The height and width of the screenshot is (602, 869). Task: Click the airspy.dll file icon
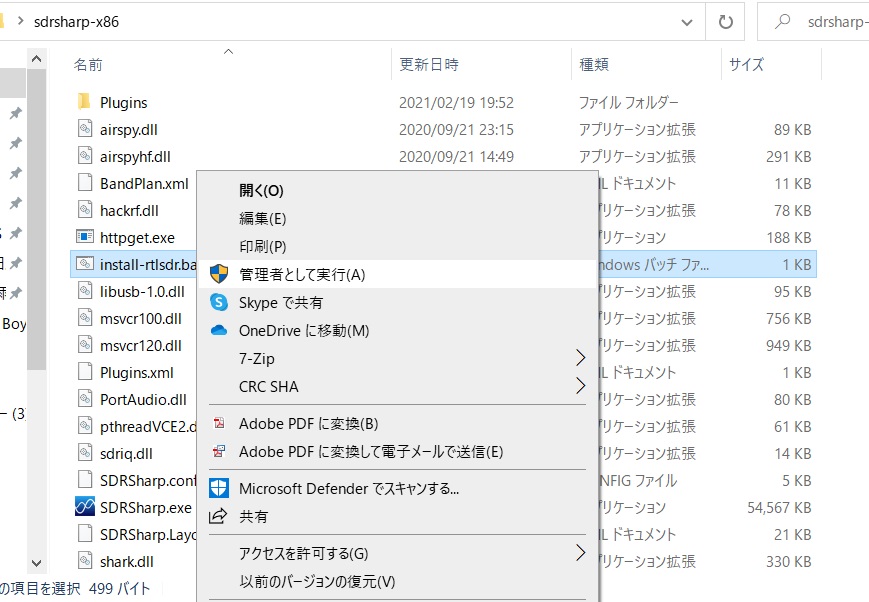84,129
